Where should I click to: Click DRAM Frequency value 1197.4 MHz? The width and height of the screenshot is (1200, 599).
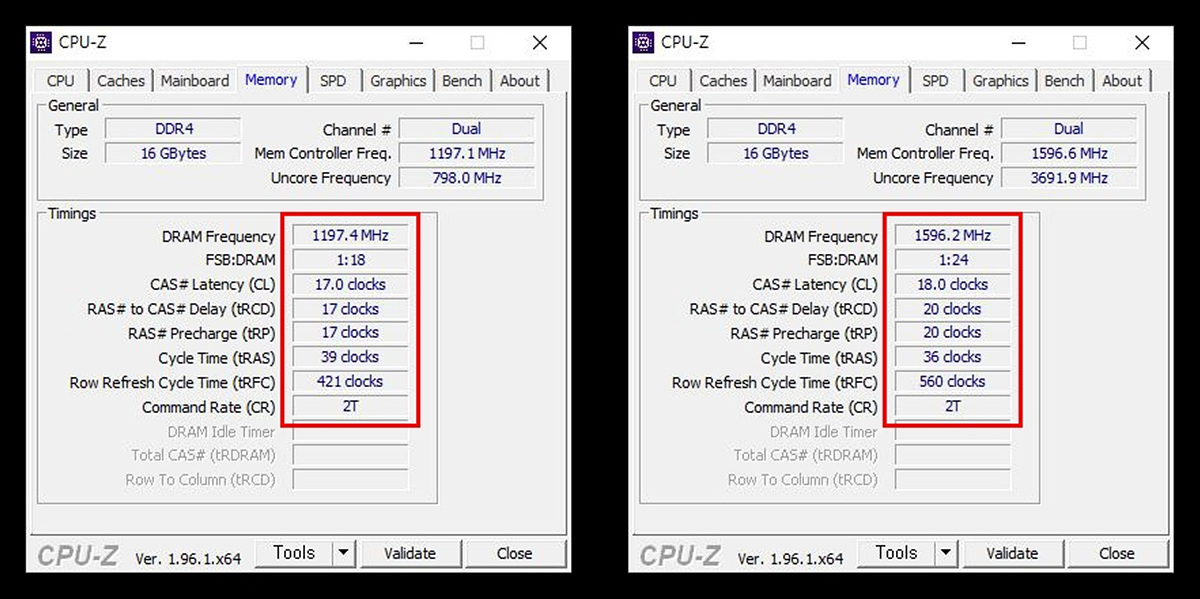(x=350, y=236)
